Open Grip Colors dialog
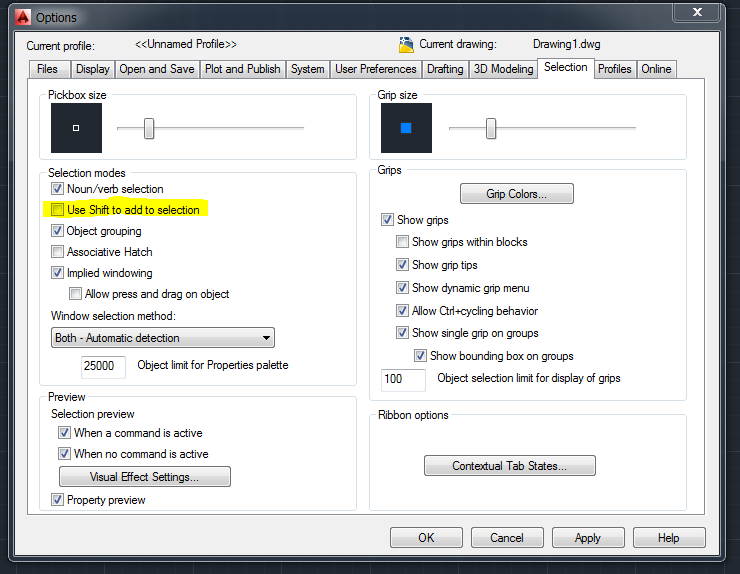The width and height of the screenshot is (740, 574). coord(517,194)
